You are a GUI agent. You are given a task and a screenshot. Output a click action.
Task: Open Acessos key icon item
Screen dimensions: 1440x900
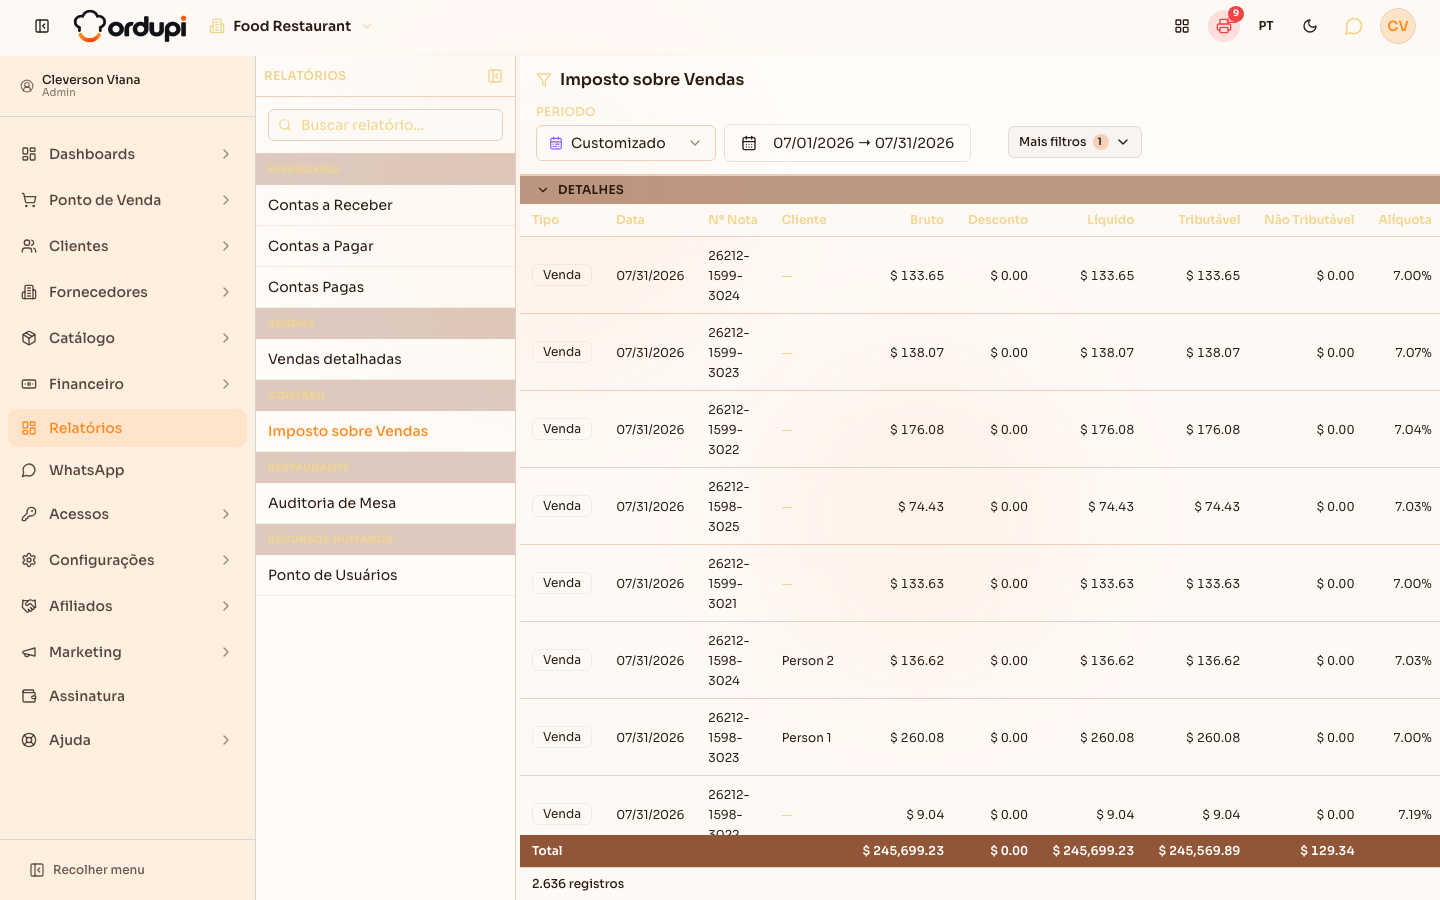click(x=127, y=514)
